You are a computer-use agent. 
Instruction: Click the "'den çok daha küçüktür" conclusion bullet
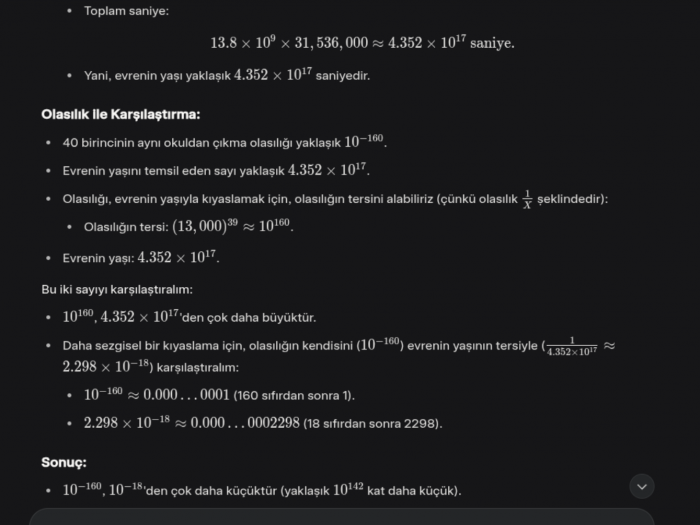point(262,491)
